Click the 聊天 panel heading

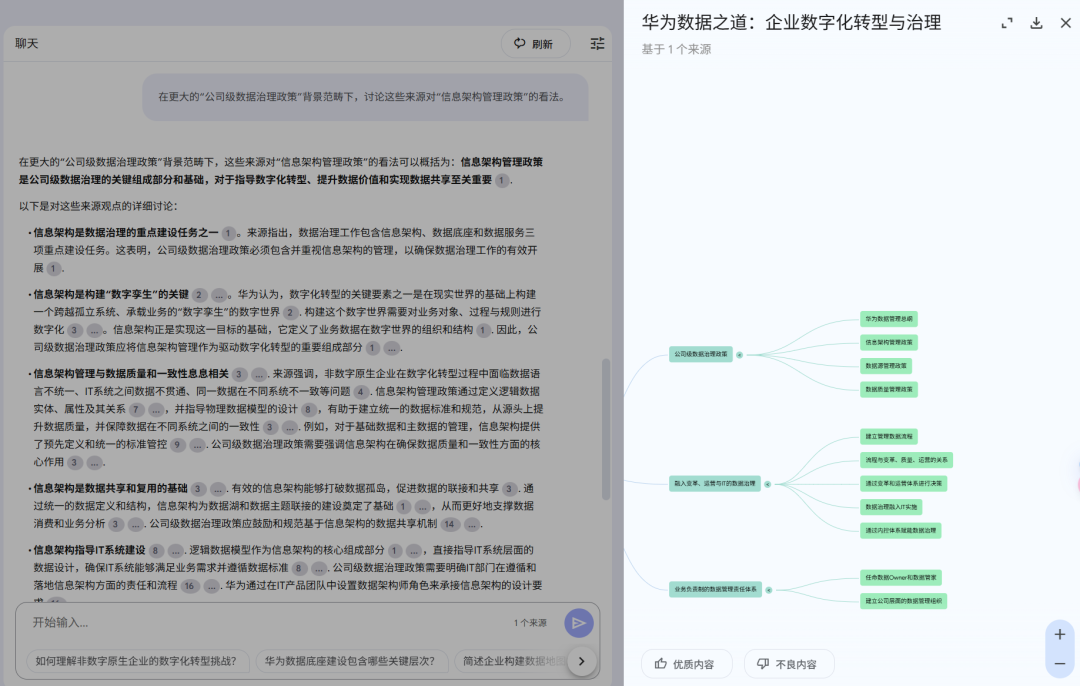[x=27, y=43]
